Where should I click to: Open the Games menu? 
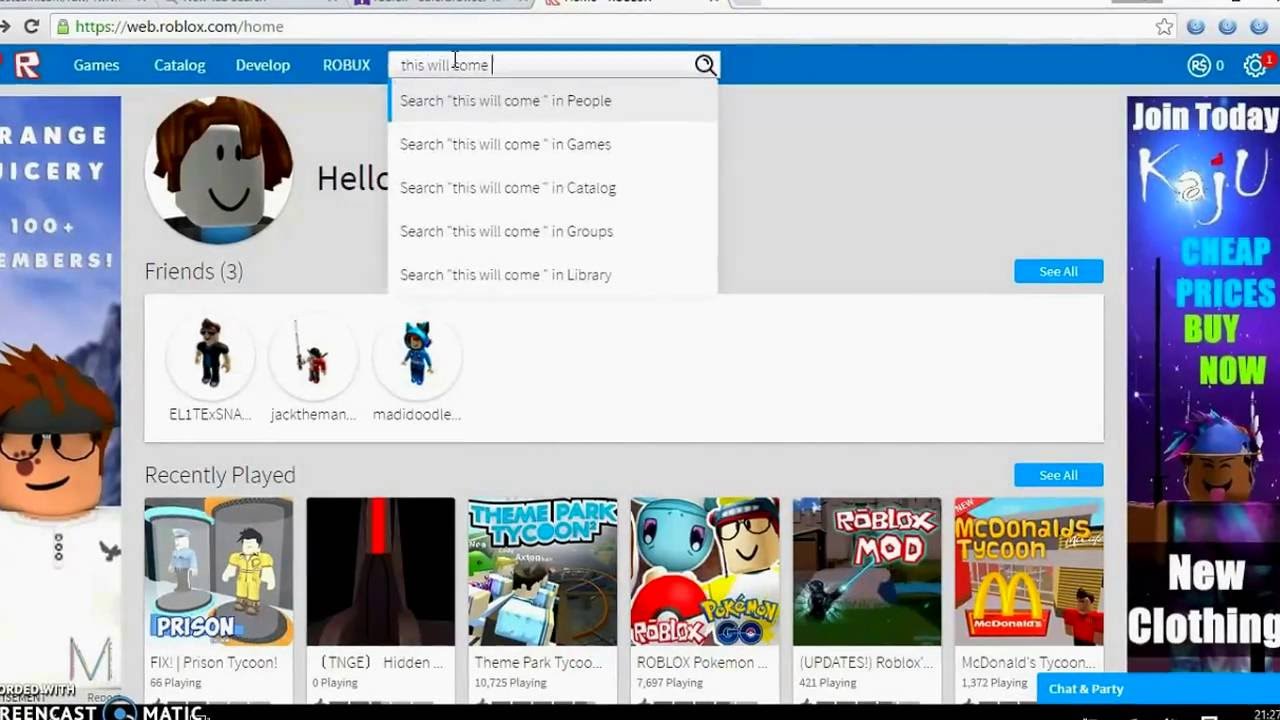pyautogui.click(x=96, y=65)
